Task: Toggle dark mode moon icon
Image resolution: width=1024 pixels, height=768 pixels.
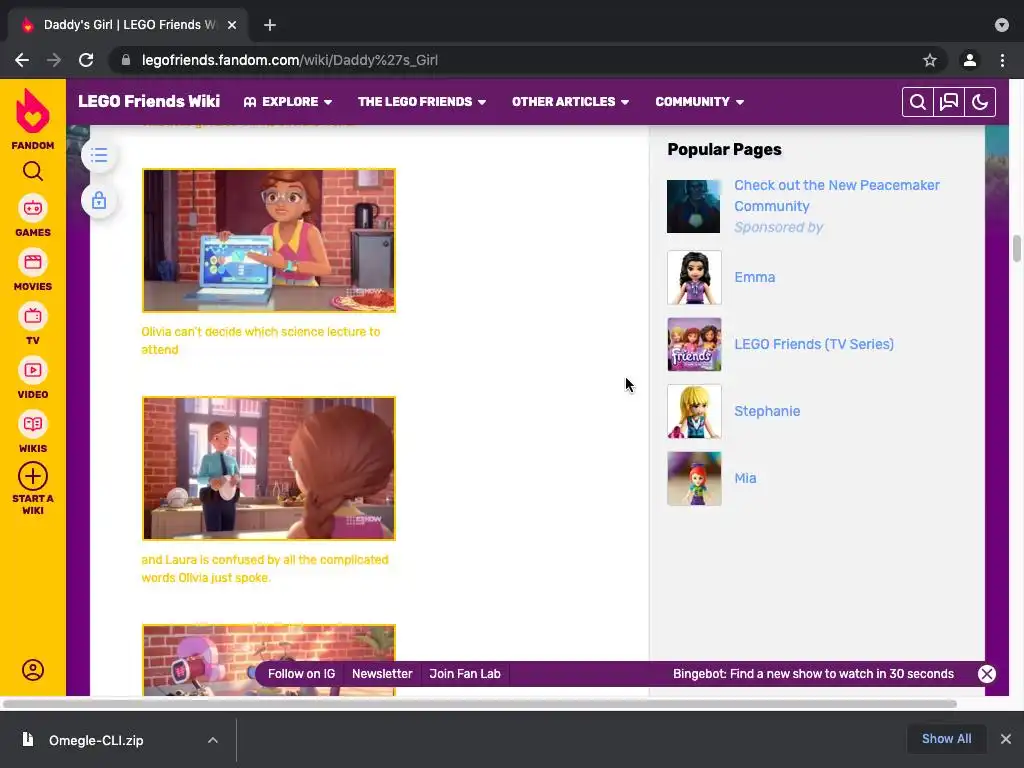Action: pos(980,102)
